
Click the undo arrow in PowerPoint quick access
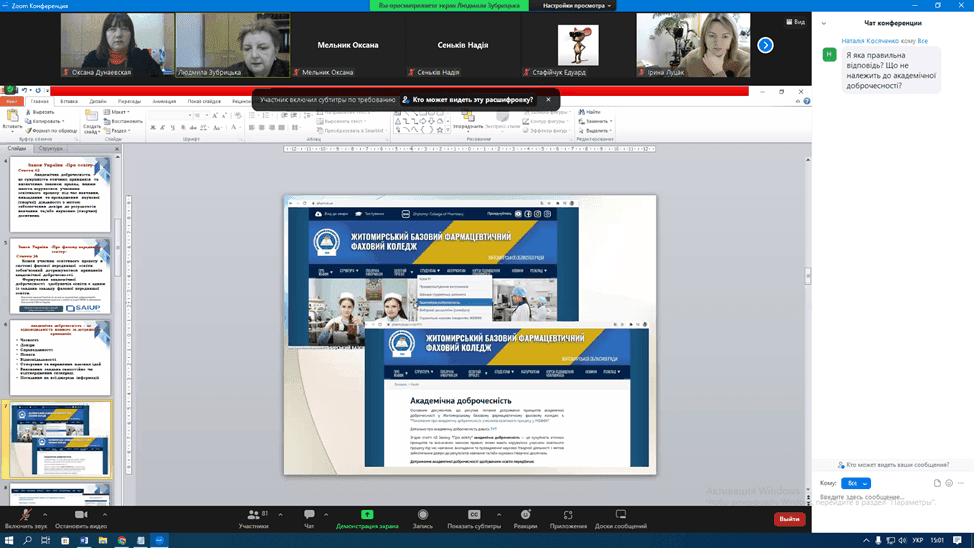pos(24,91)
